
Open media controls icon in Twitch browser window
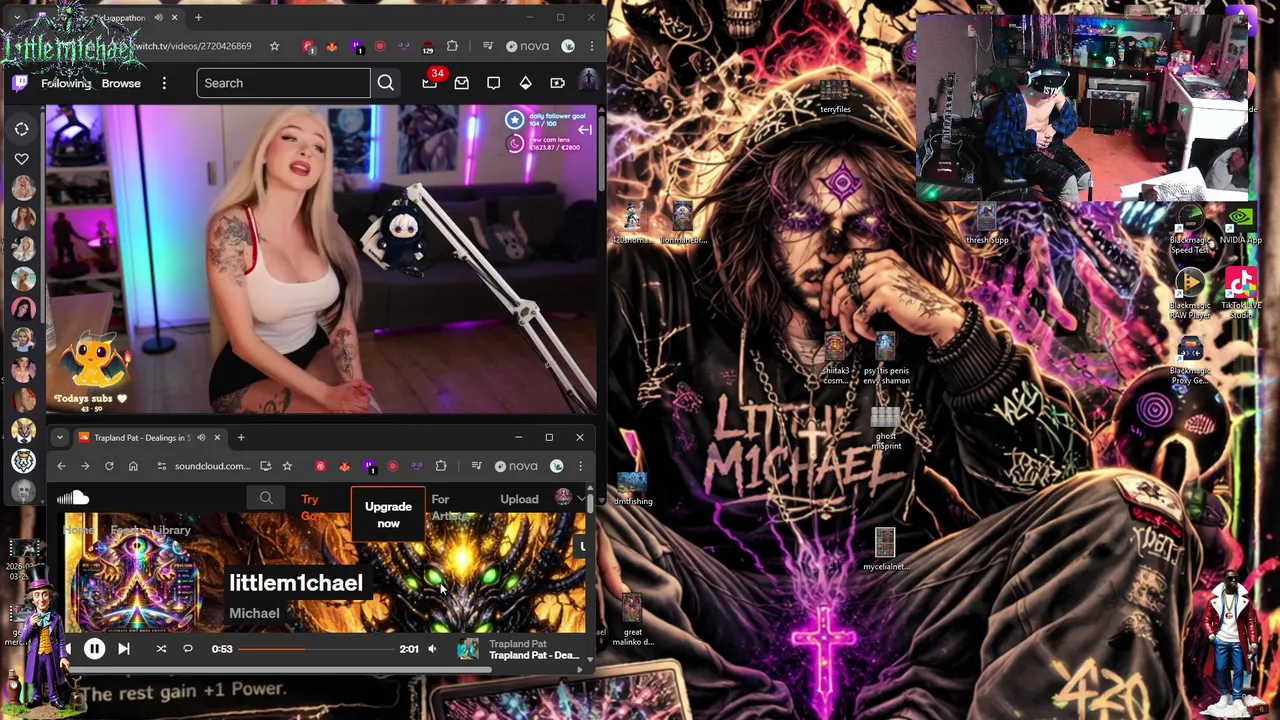point(487,46)
